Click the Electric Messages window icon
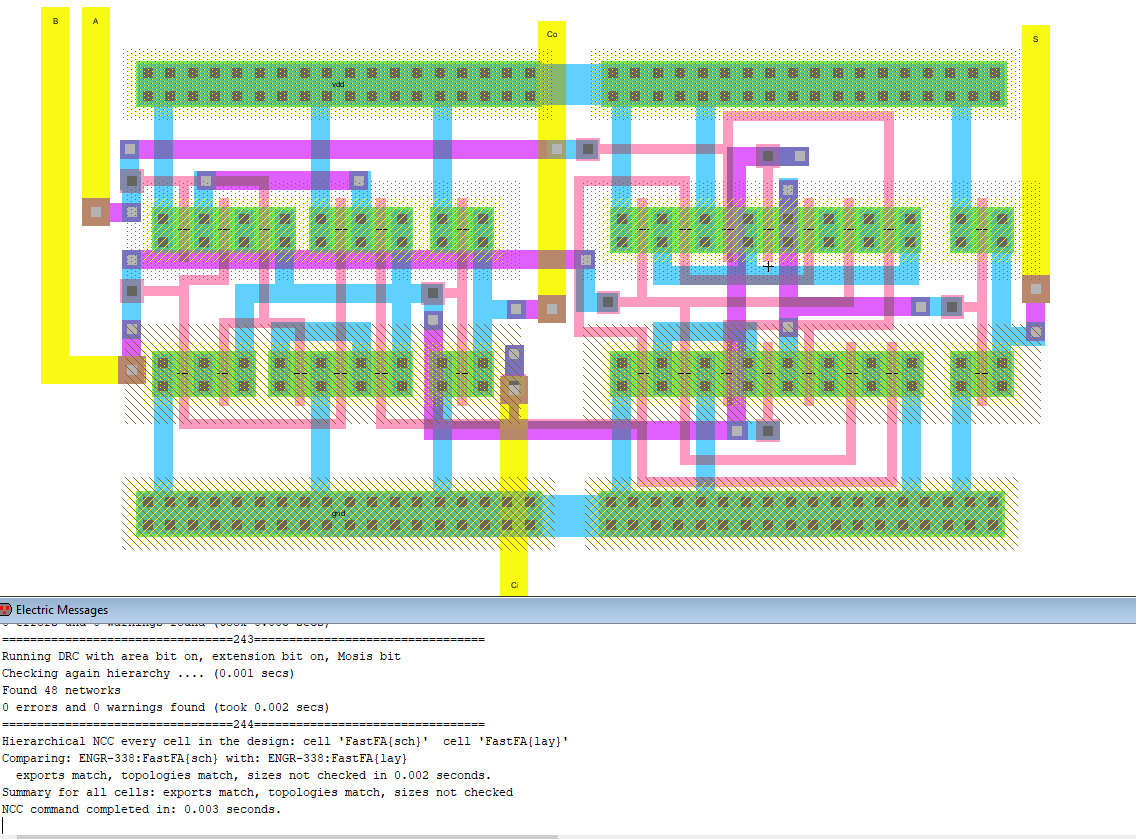The width and height of the screenshot is (1136, 839). (6, 610)
